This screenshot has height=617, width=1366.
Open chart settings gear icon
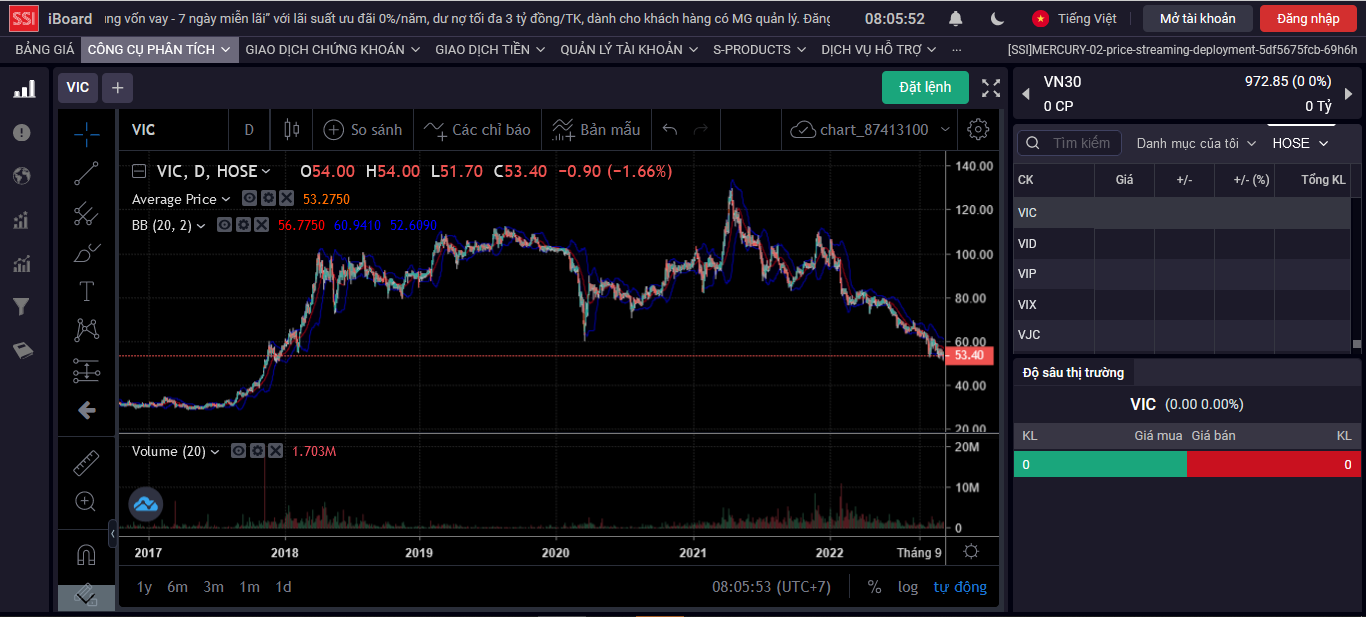tap(979, 129)
